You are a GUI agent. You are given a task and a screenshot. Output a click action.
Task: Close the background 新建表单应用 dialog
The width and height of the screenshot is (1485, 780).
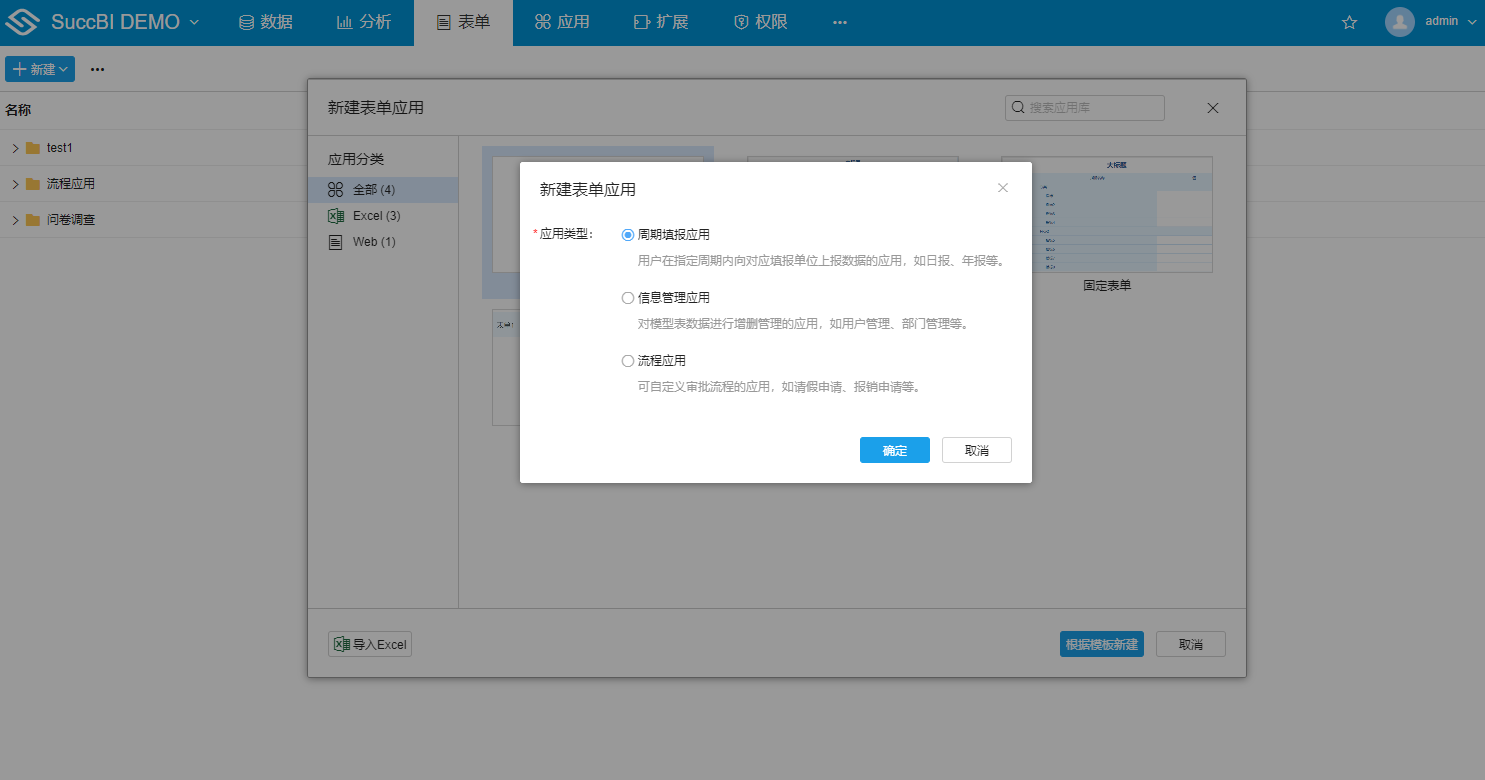1213,108
